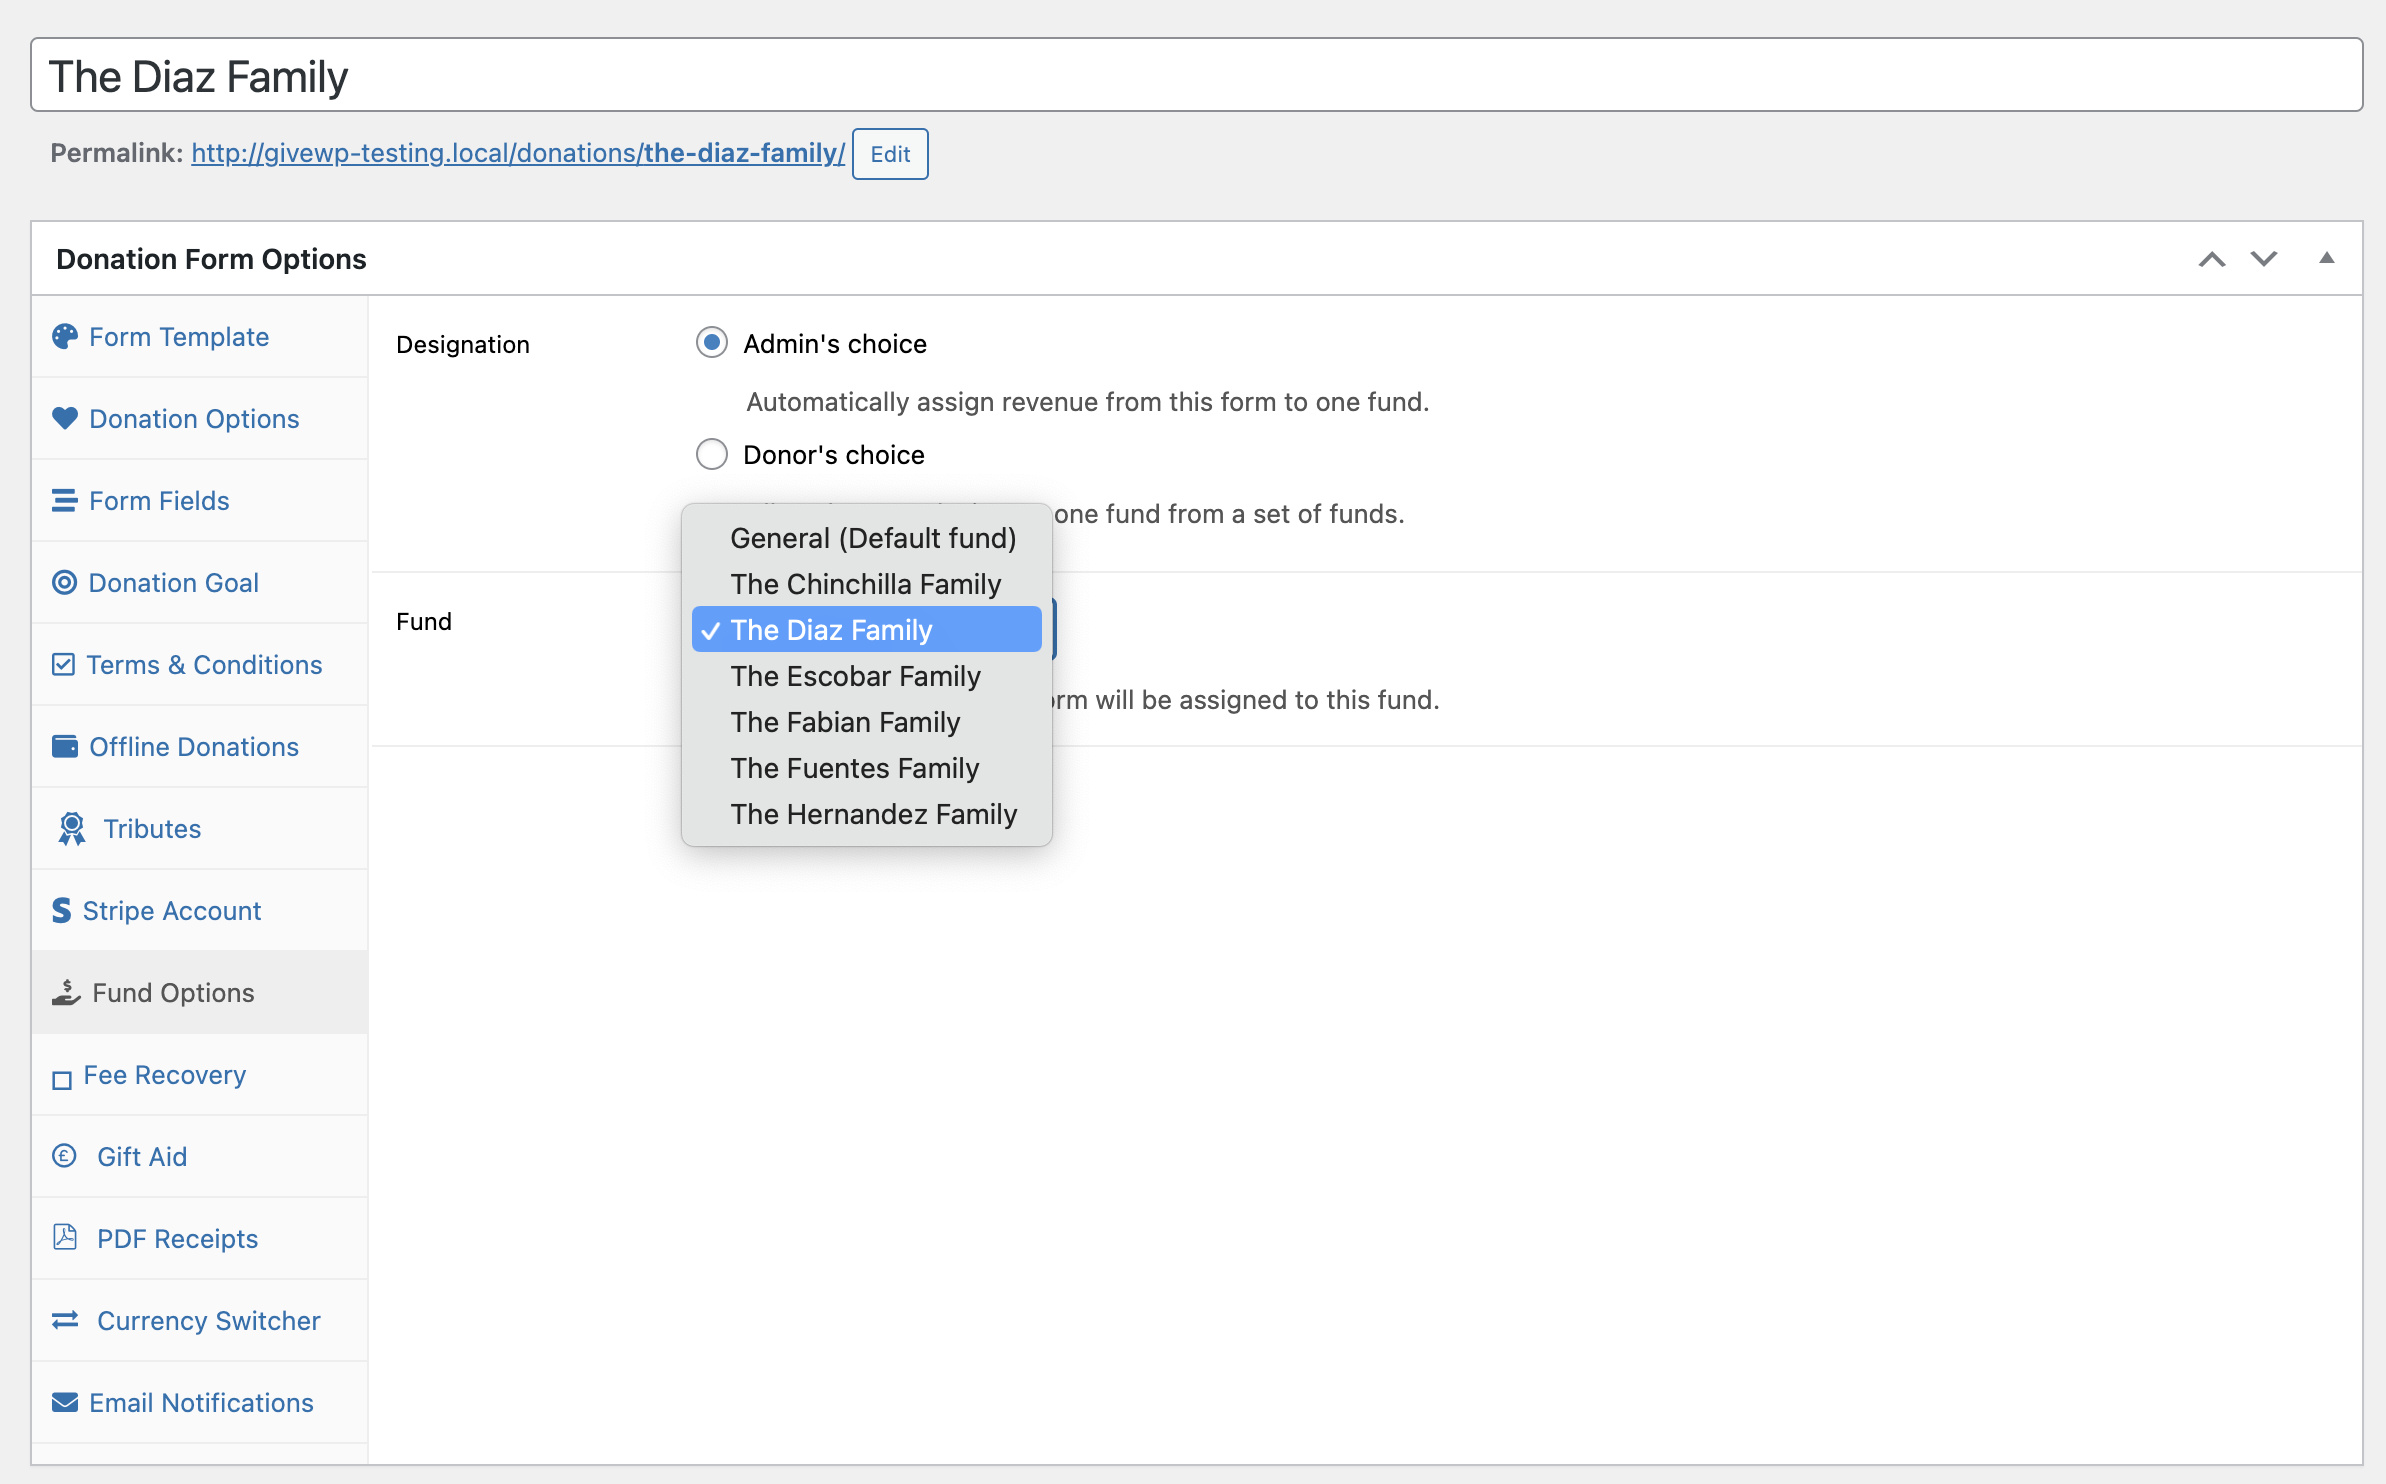Choose The Escobar Family fund option
The width and height of the screenshot is (2386, 1484).
[x=867, y=676]
